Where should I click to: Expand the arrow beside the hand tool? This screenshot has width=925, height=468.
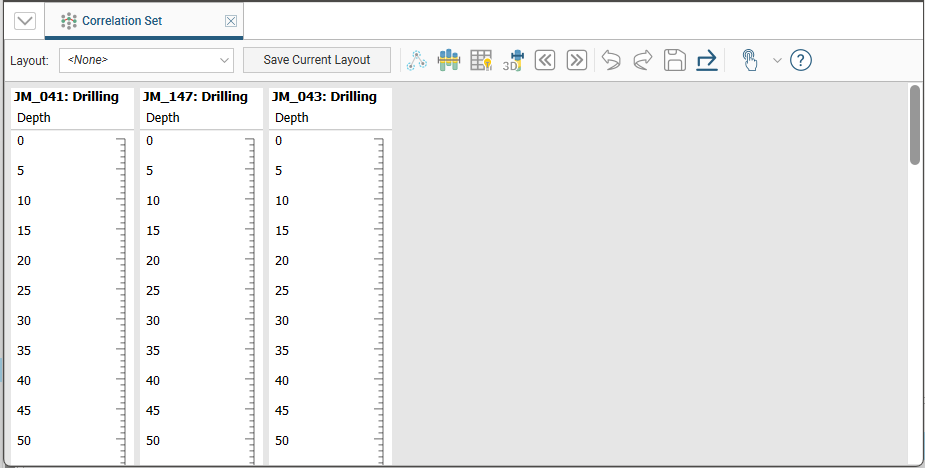pos(777,60)
